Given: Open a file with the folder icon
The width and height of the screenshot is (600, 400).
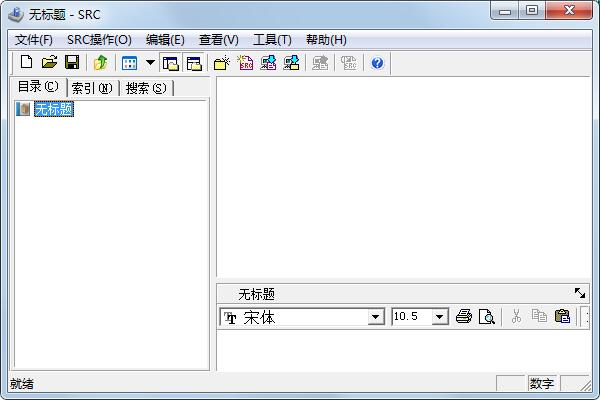Looking at the screenshot, I should coord(49,62).
